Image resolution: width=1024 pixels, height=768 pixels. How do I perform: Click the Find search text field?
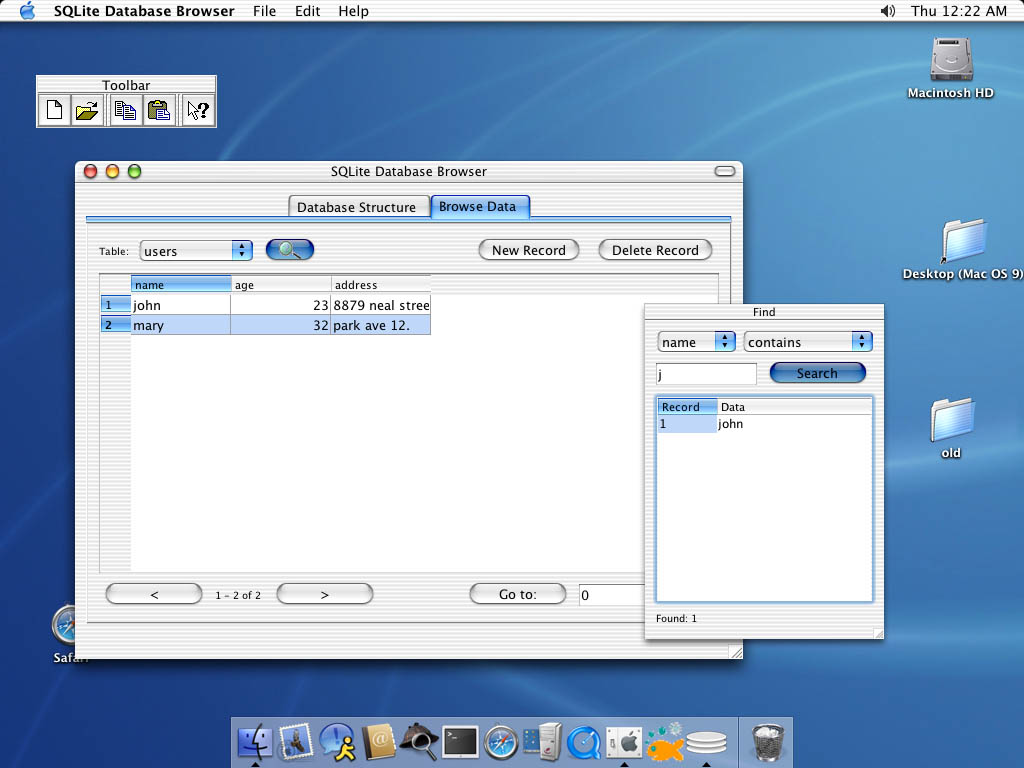coord(706,374)
